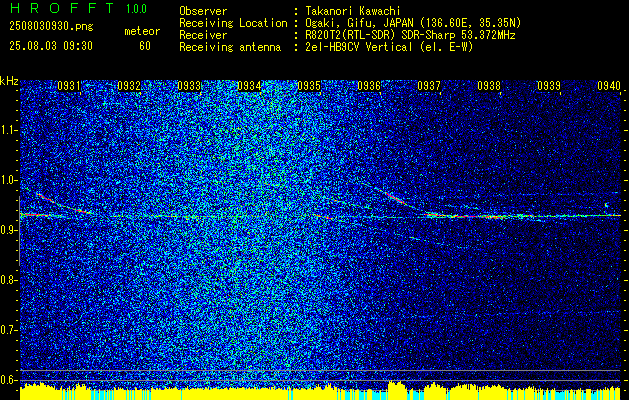This screenshot has width=629, height=400.
Task: Click the '0936' time marker
Action: pos(369,86)
